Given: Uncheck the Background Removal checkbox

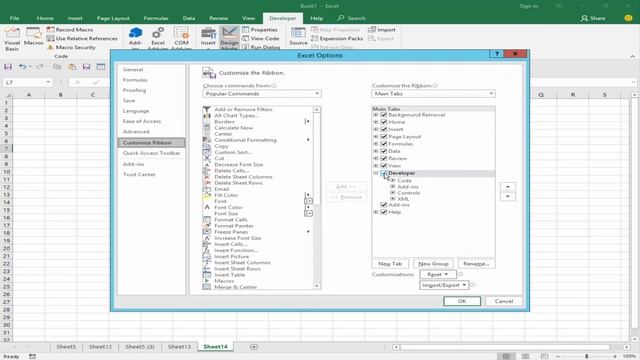Looking at the screenshot, I should (384, 115).
